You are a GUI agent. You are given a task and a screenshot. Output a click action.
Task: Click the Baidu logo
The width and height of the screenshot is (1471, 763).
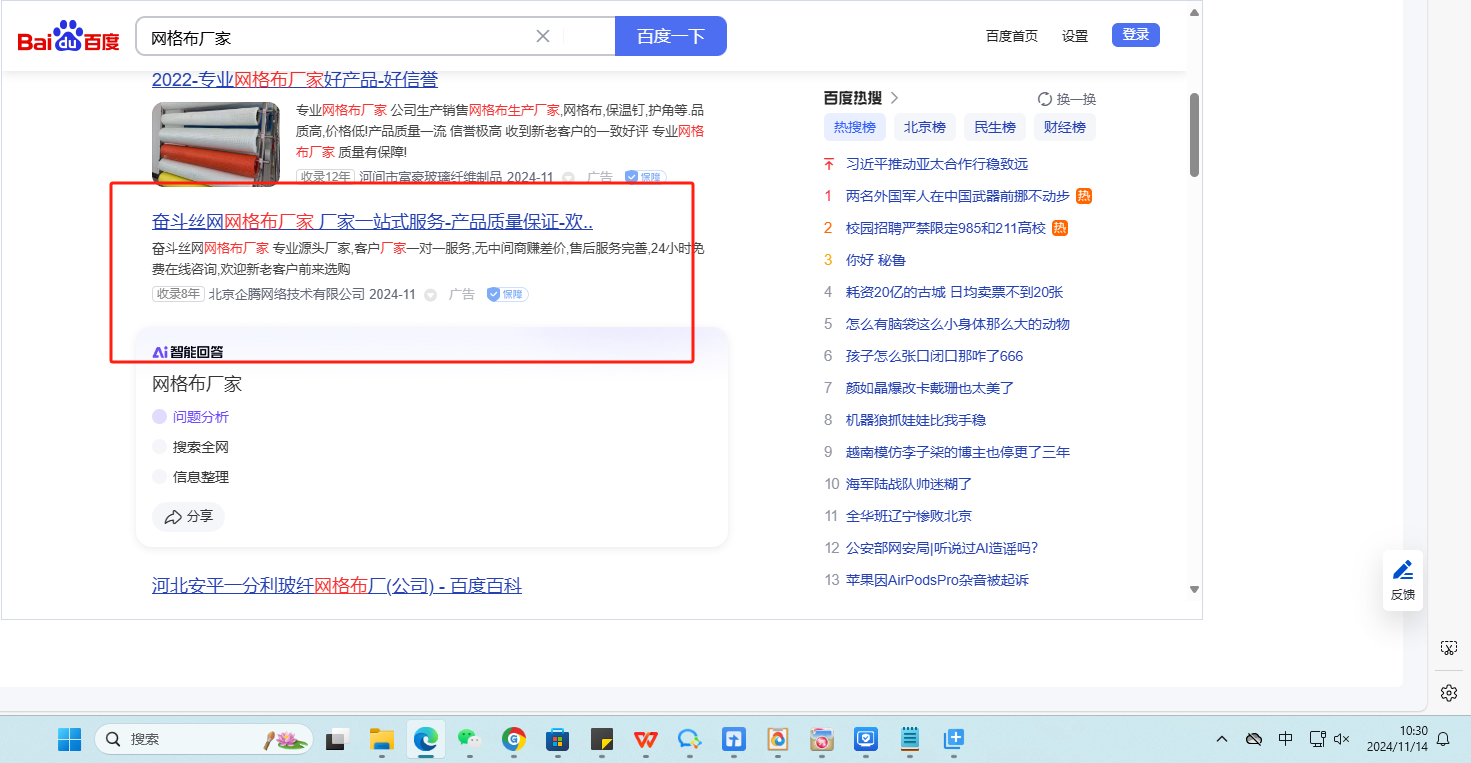68,37
